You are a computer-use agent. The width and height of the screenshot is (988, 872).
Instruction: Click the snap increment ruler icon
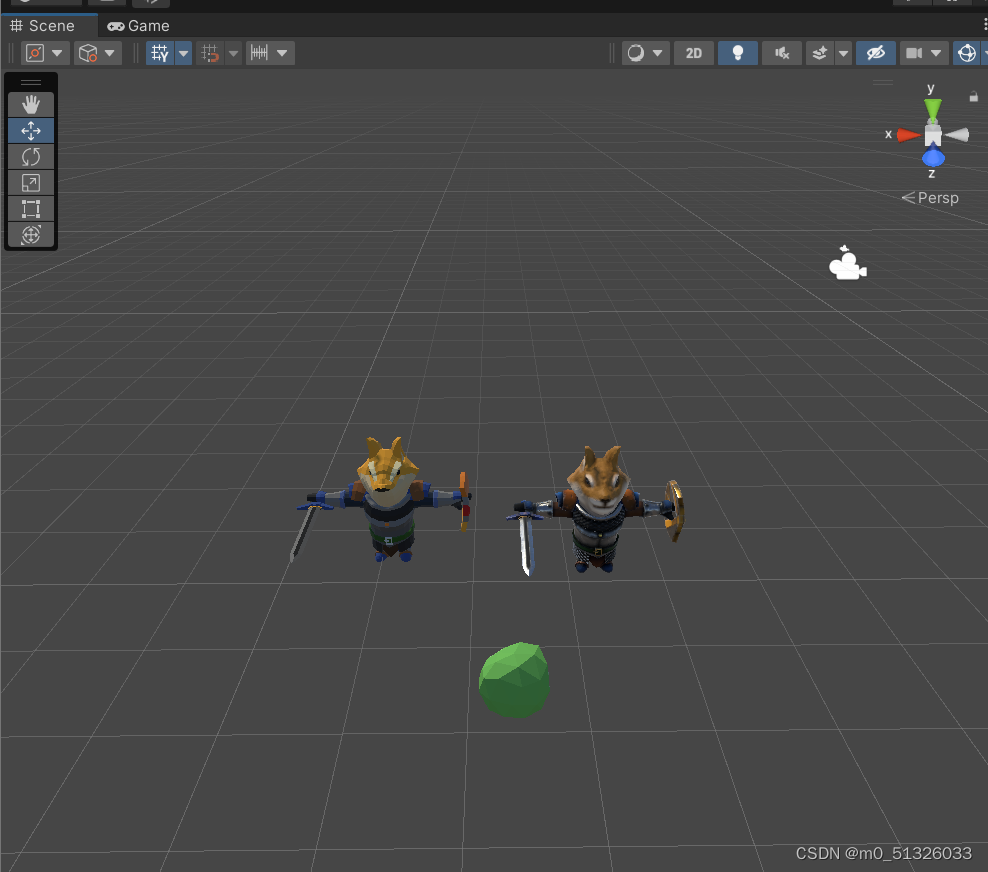pyautogui.click(x=259, y=53)
